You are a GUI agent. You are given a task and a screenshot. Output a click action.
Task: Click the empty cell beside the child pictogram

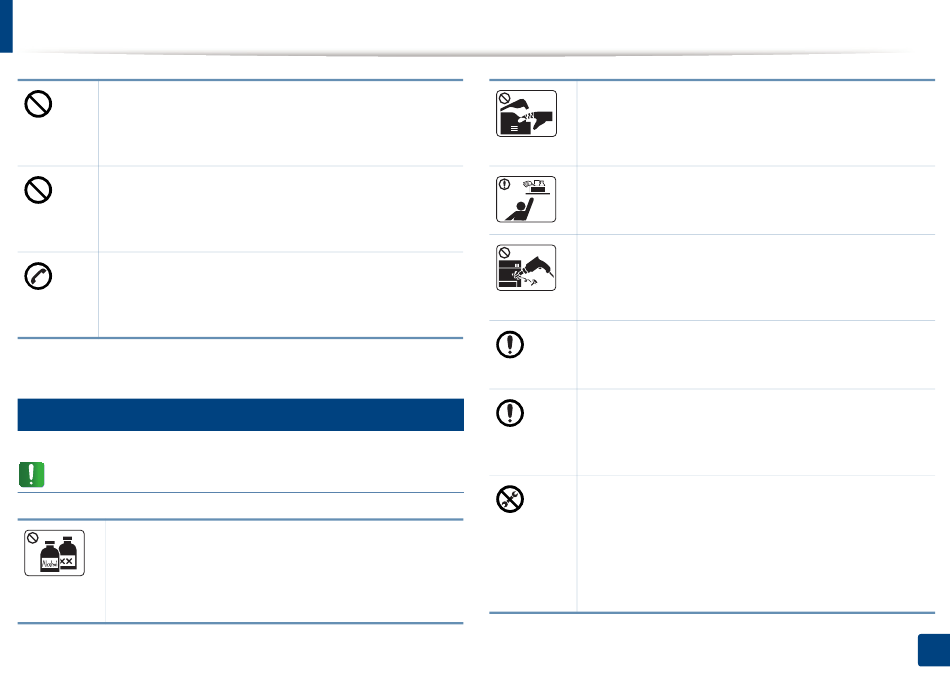pos(756,201)
